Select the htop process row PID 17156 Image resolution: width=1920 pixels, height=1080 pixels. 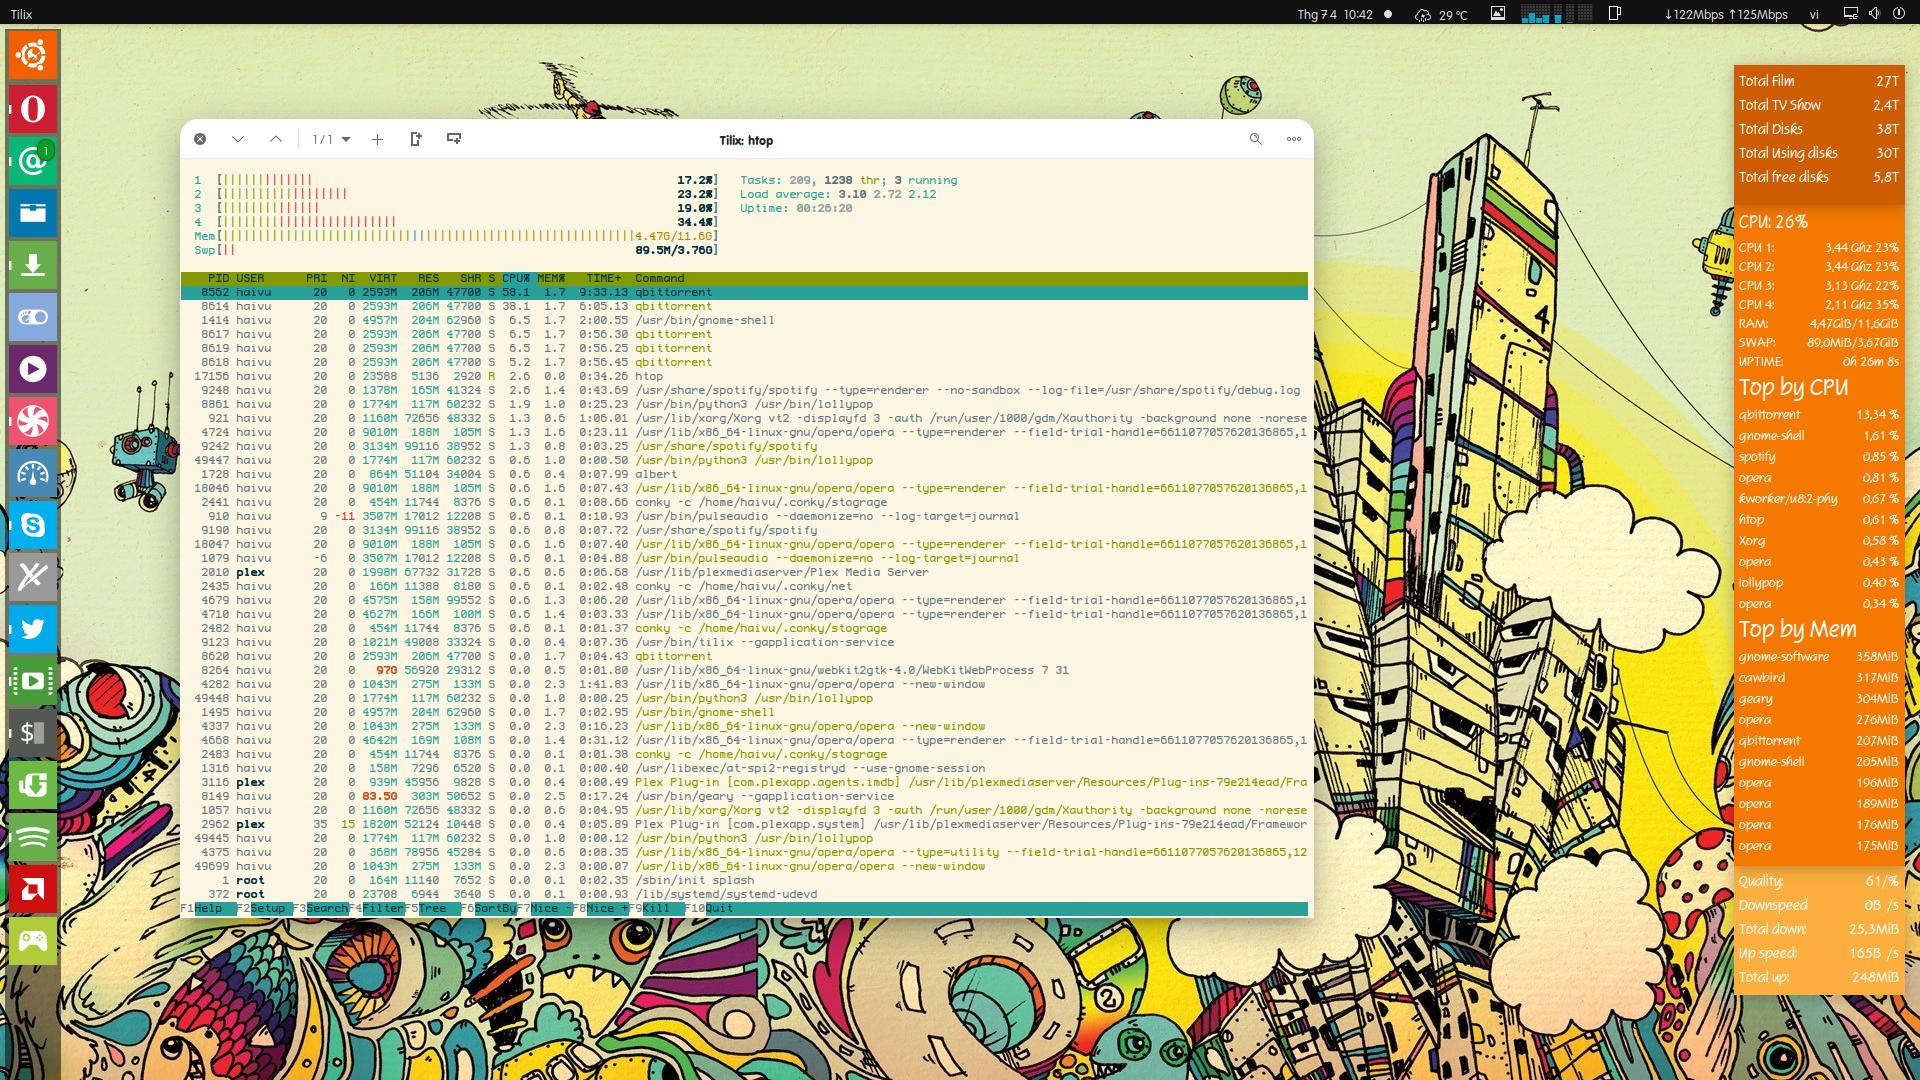coord(744,376)
